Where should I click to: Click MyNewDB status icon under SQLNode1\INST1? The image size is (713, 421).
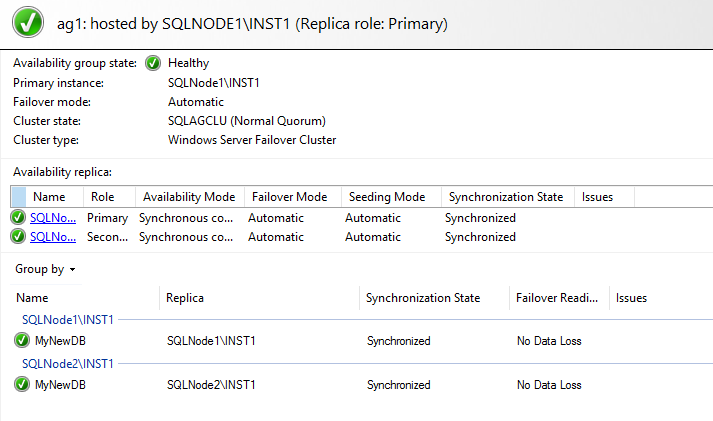pos(23,341)
